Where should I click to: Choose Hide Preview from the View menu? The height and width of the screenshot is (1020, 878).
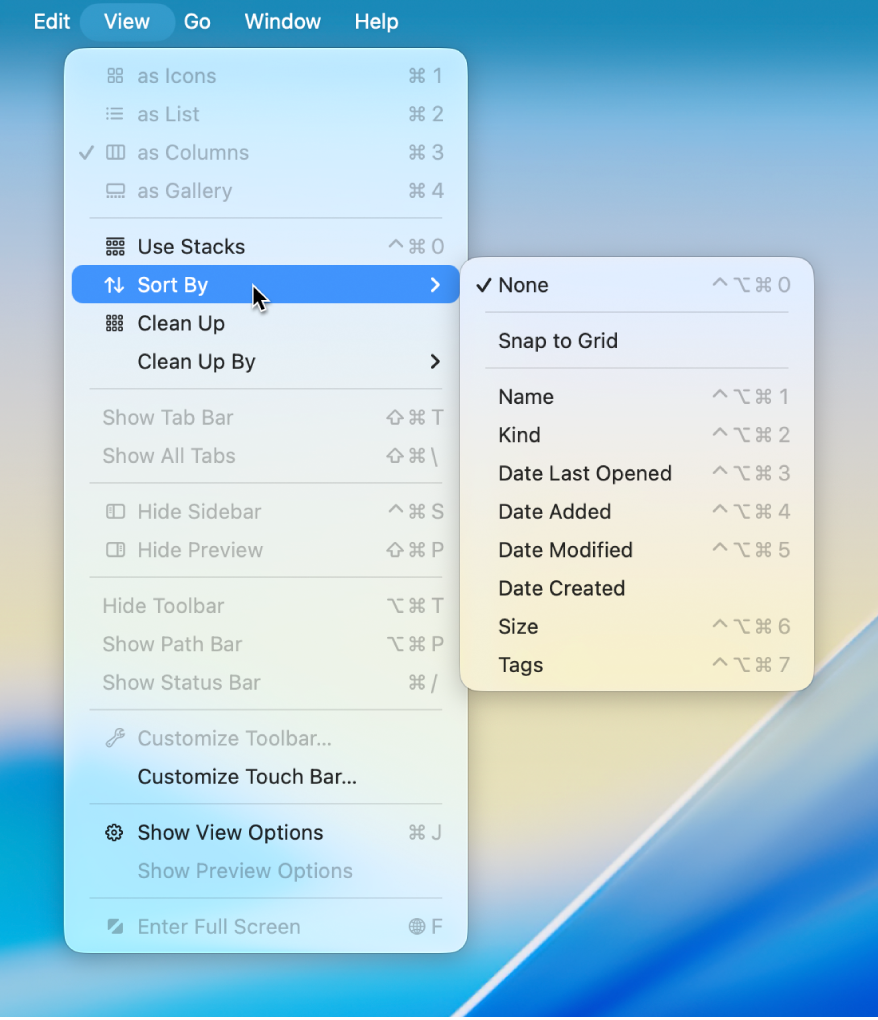click(x=266, y=550)
